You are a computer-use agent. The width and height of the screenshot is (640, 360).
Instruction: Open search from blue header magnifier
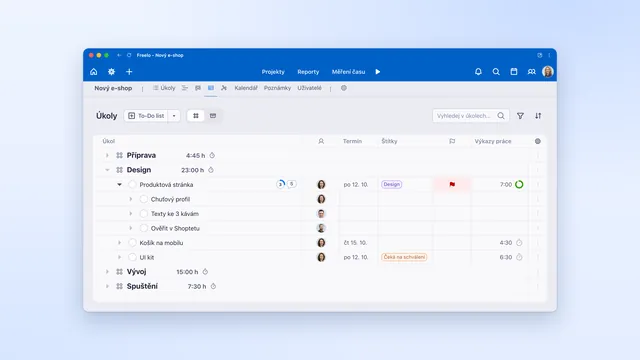pos(496,72)
